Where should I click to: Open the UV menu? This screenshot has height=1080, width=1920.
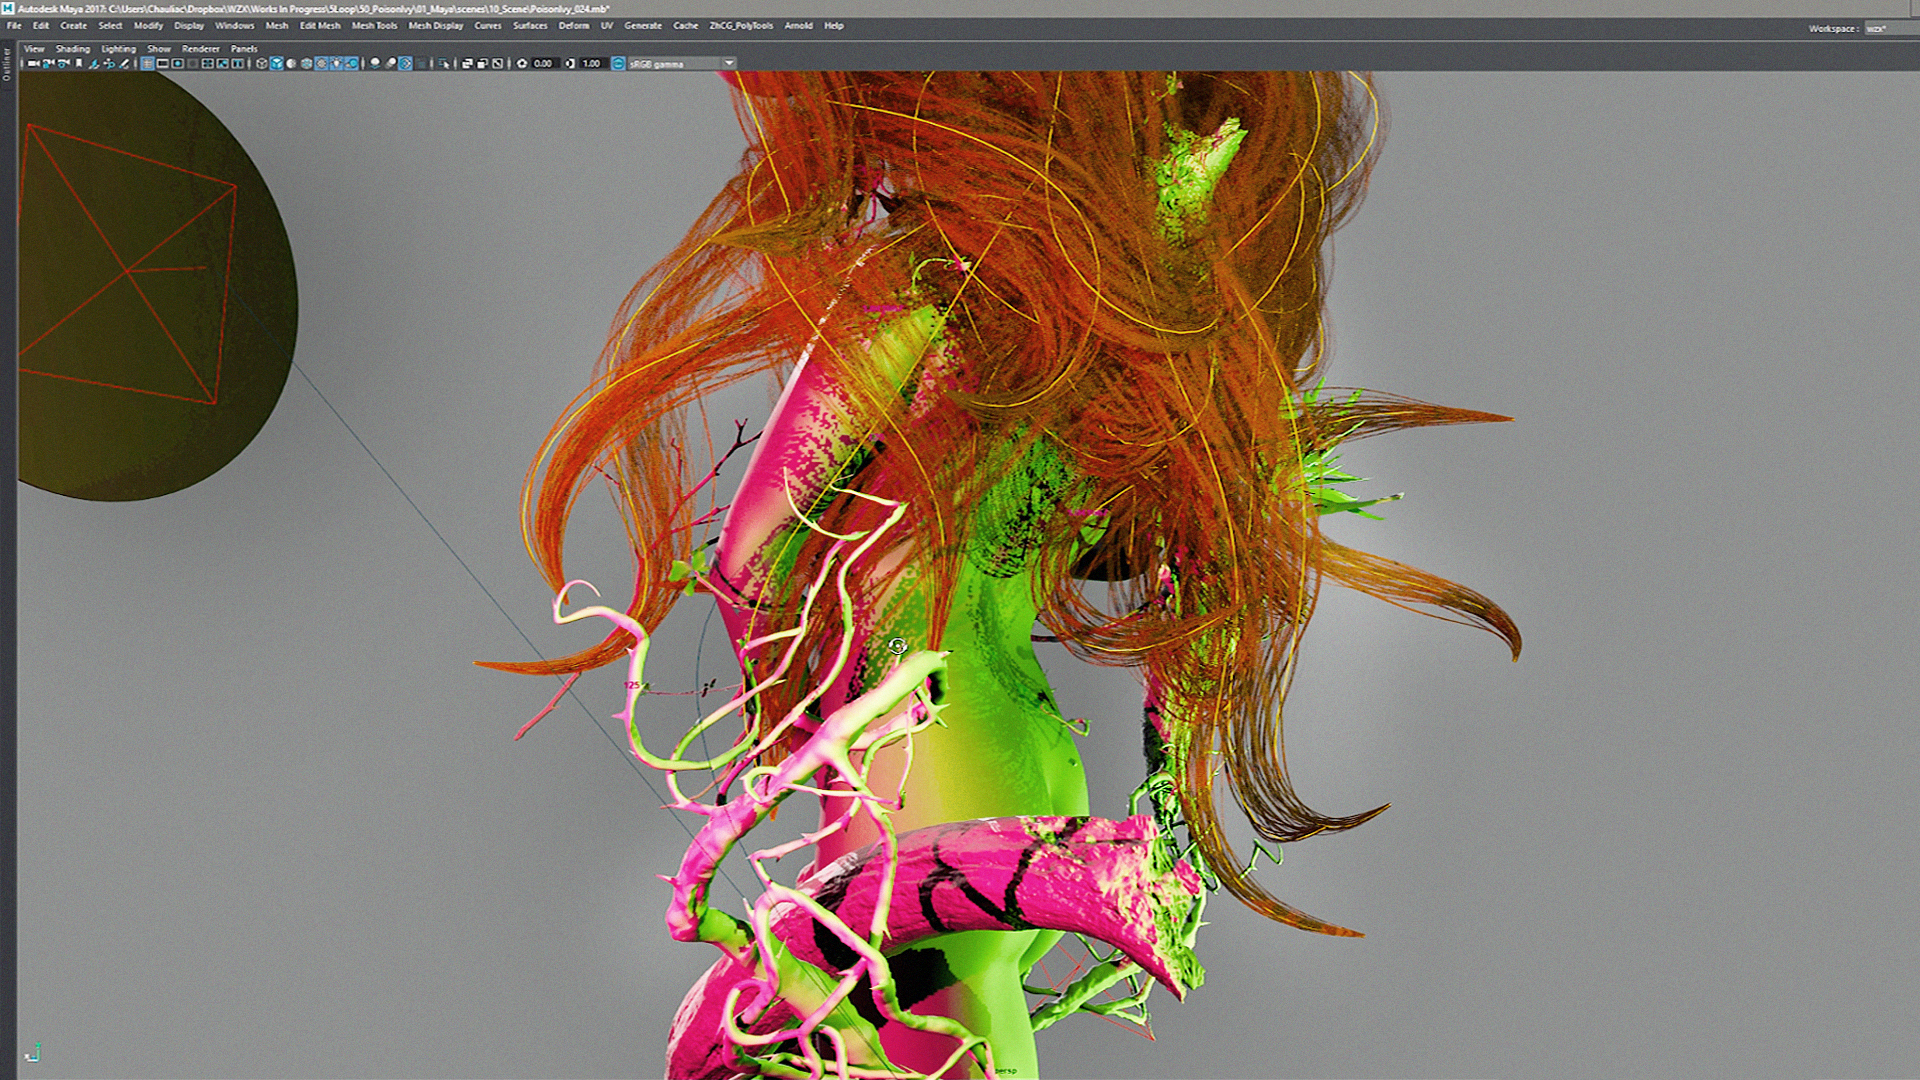click(x=607, y=26)
